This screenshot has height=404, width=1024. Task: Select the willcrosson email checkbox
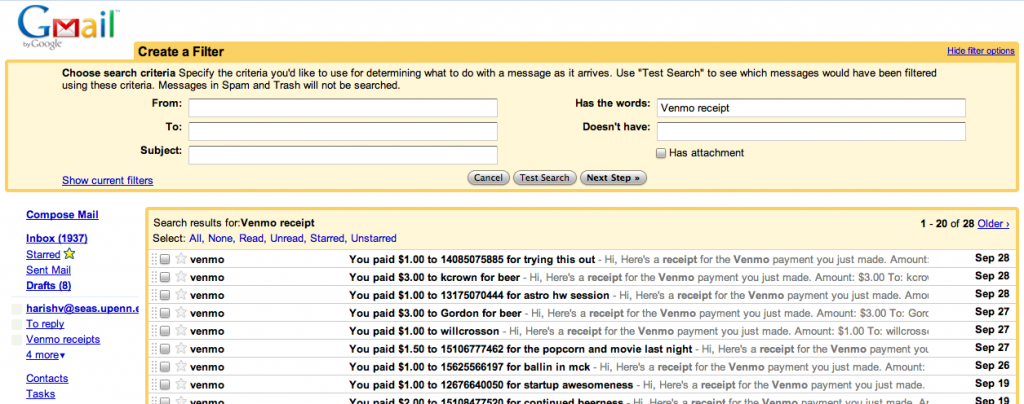tap(165, 331)
